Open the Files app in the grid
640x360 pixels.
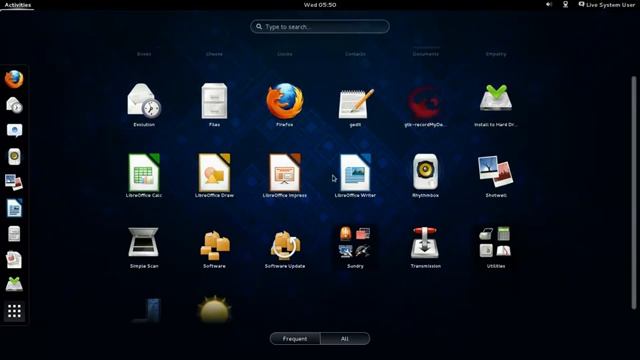point(214,104)
